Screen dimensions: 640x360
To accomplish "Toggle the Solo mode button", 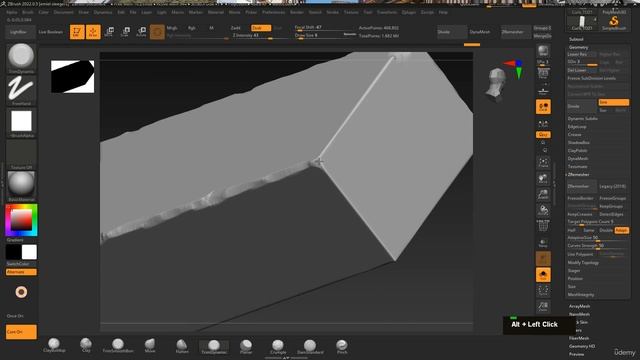I will click(x=543, y=275).
